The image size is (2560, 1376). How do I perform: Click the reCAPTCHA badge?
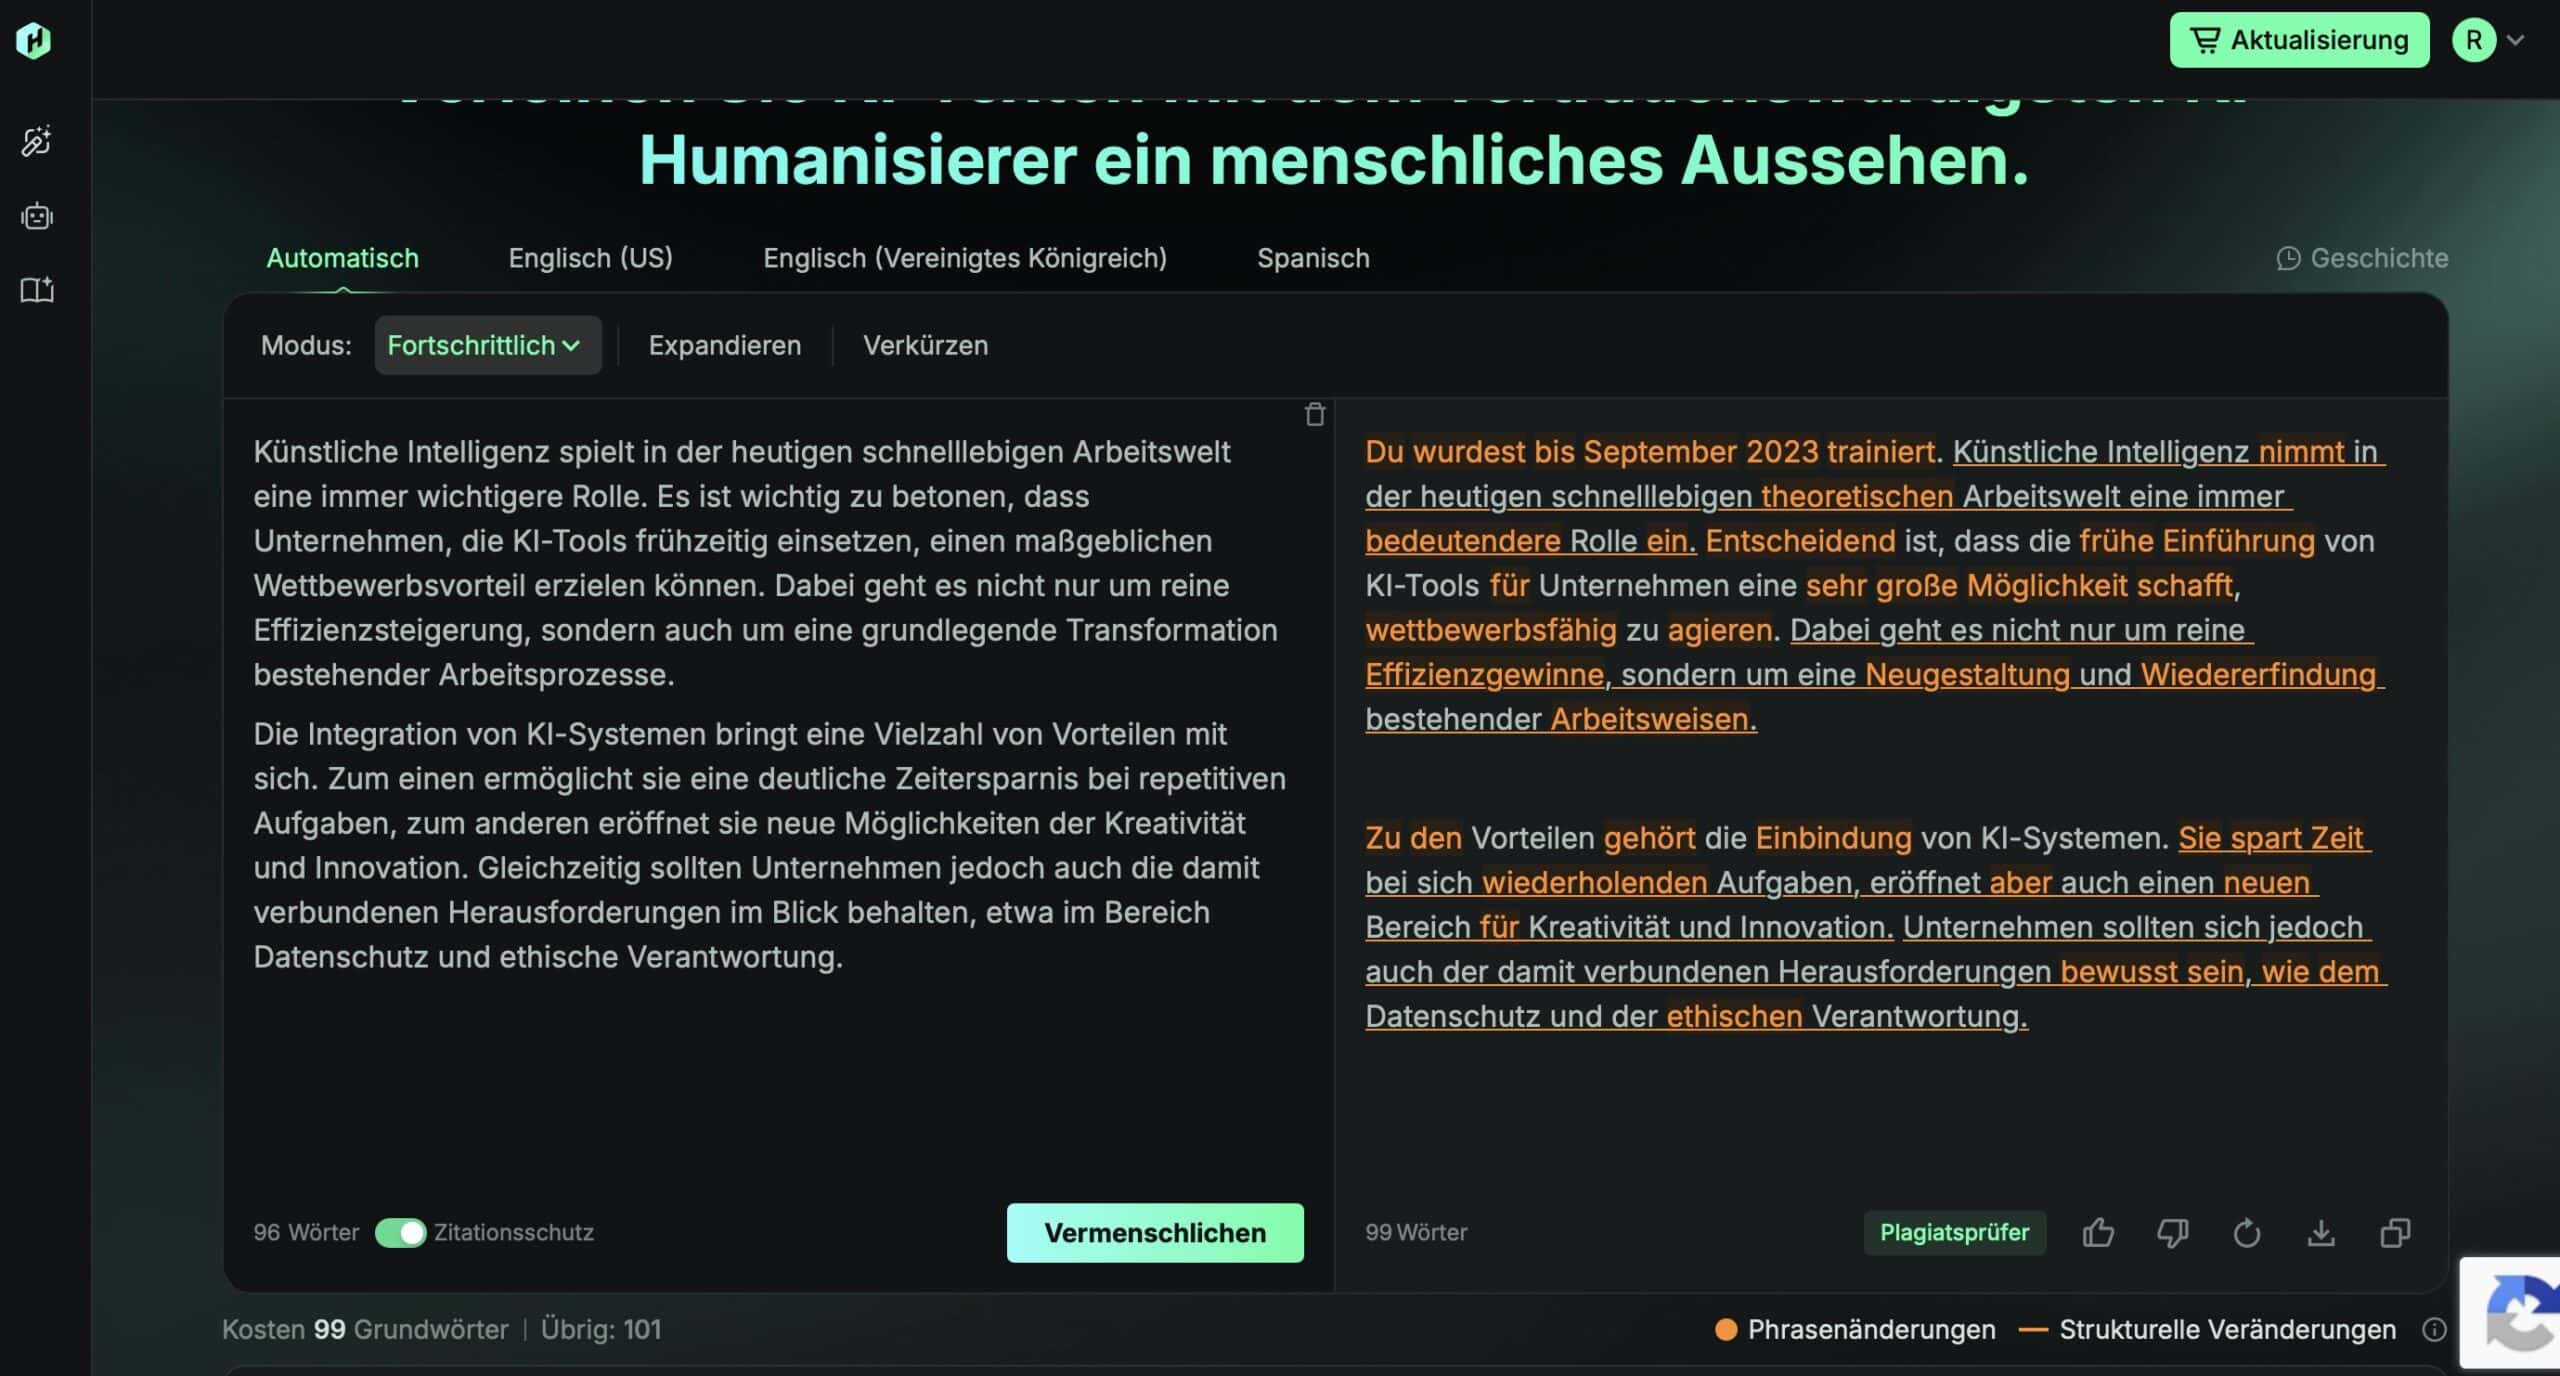pyautogui.click(x=2511, y=1313)
